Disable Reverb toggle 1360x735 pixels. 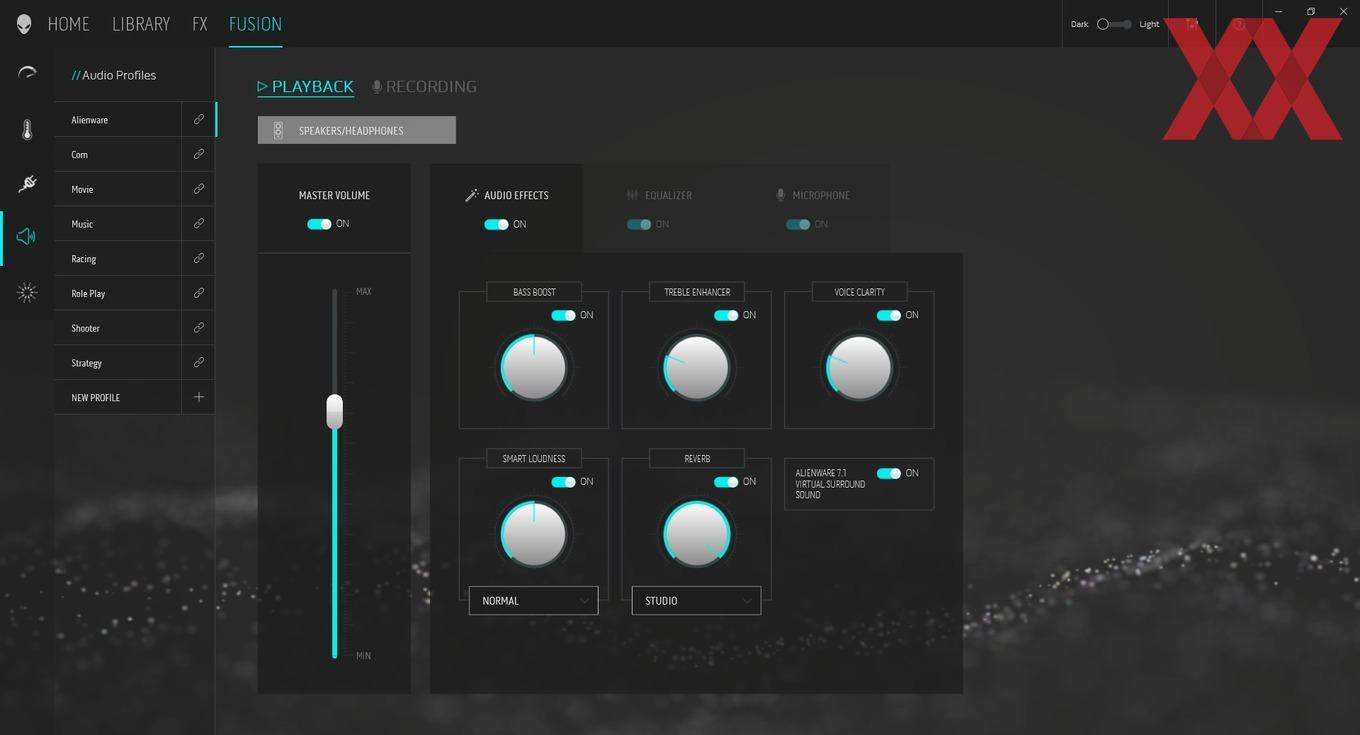click(x=726, y=482)
